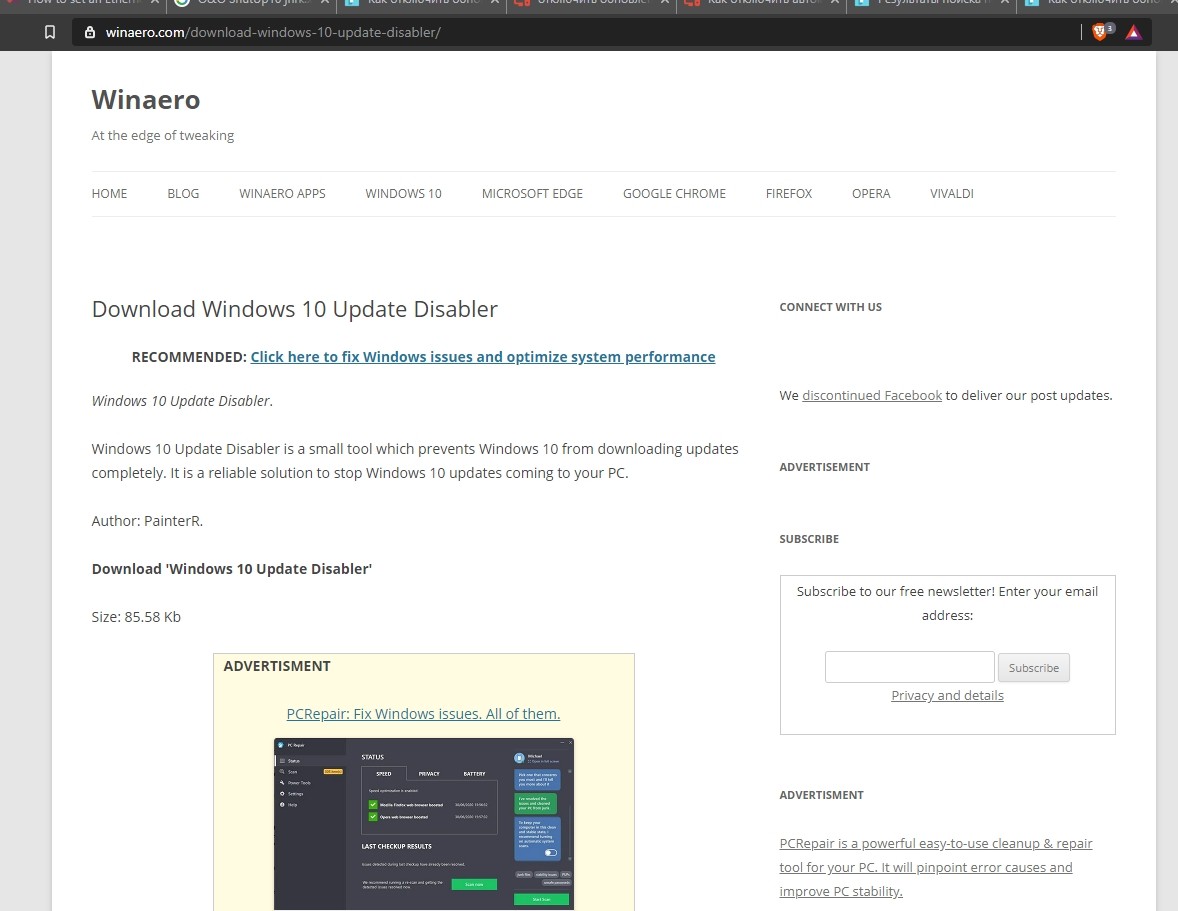Click the PC Repair app screenshot ad
1178x911 pixels.
click(424, 824)
